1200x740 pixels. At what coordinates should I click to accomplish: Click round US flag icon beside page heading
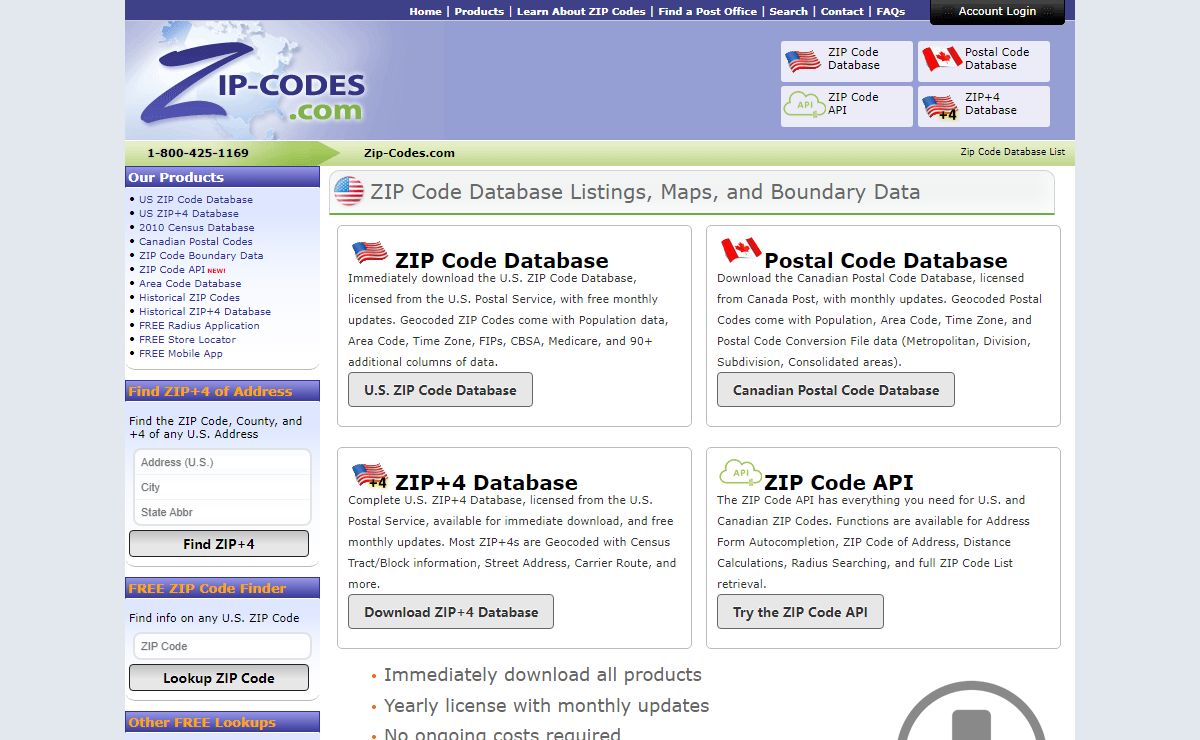click(349, 191)
